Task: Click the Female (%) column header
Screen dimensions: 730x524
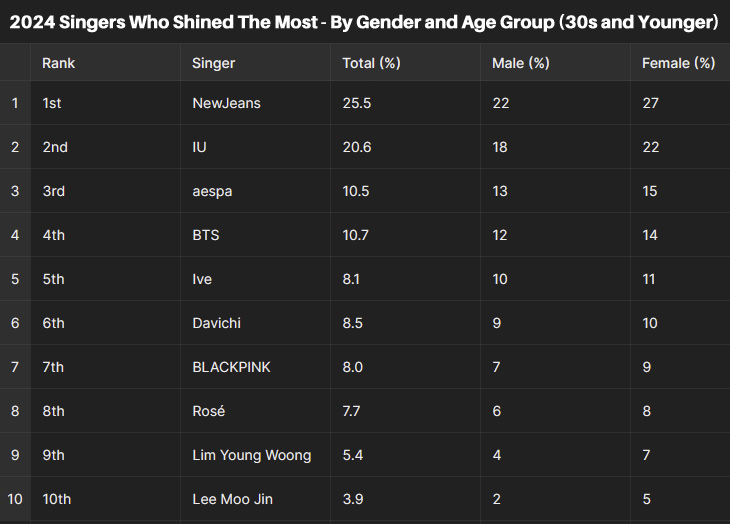Action: tap(678, 63)
